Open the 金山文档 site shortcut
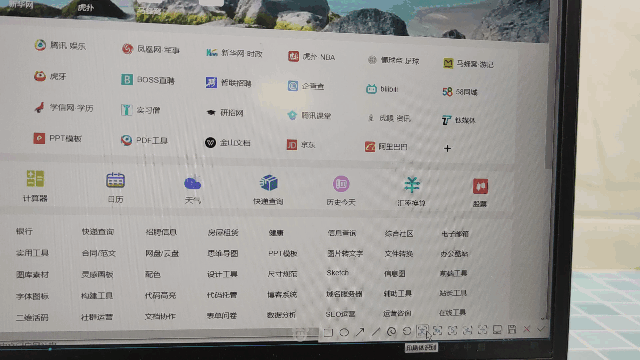The width and height of the screenshot is (640, 360). (x=228, y=142)
